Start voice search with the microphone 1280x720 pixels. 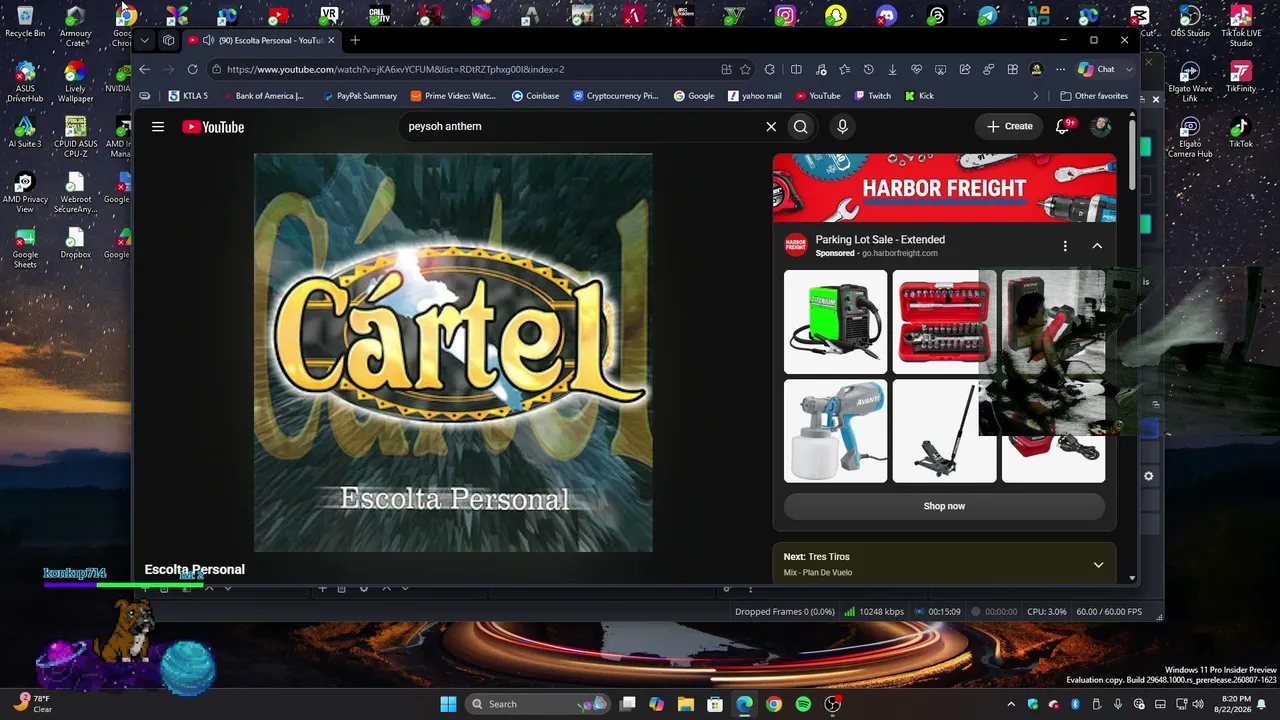pyautogui.click(x=842, y=127)
